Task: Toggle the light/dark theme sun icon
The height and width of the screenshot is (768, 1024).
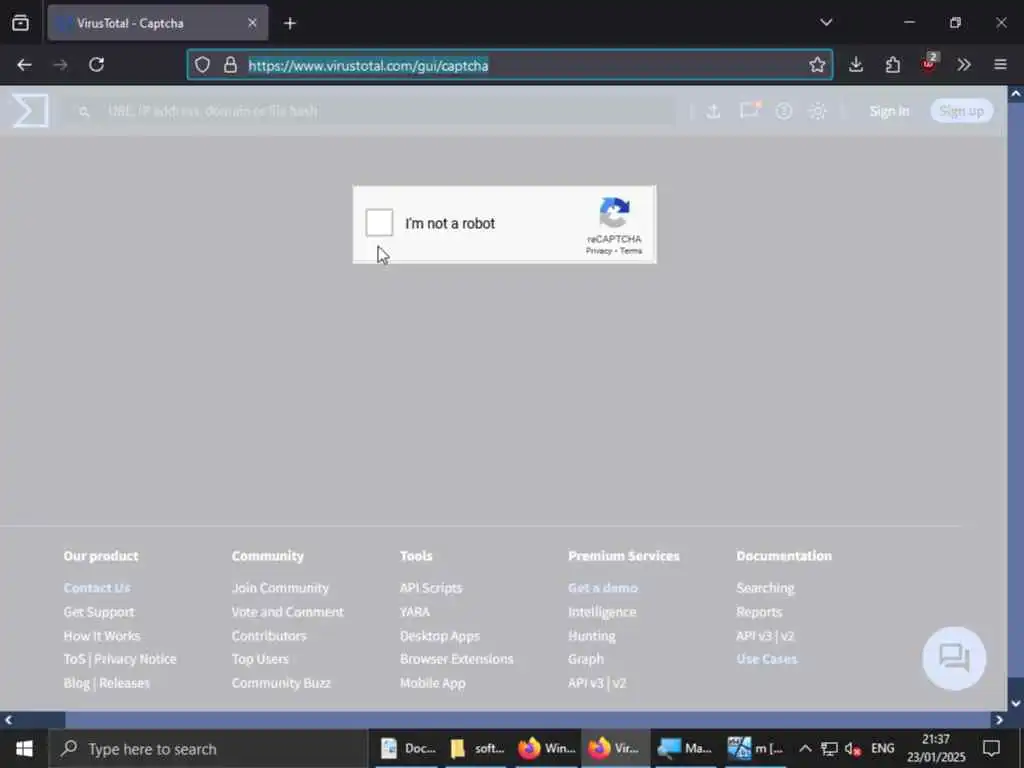Action: [x=818, y=112]
